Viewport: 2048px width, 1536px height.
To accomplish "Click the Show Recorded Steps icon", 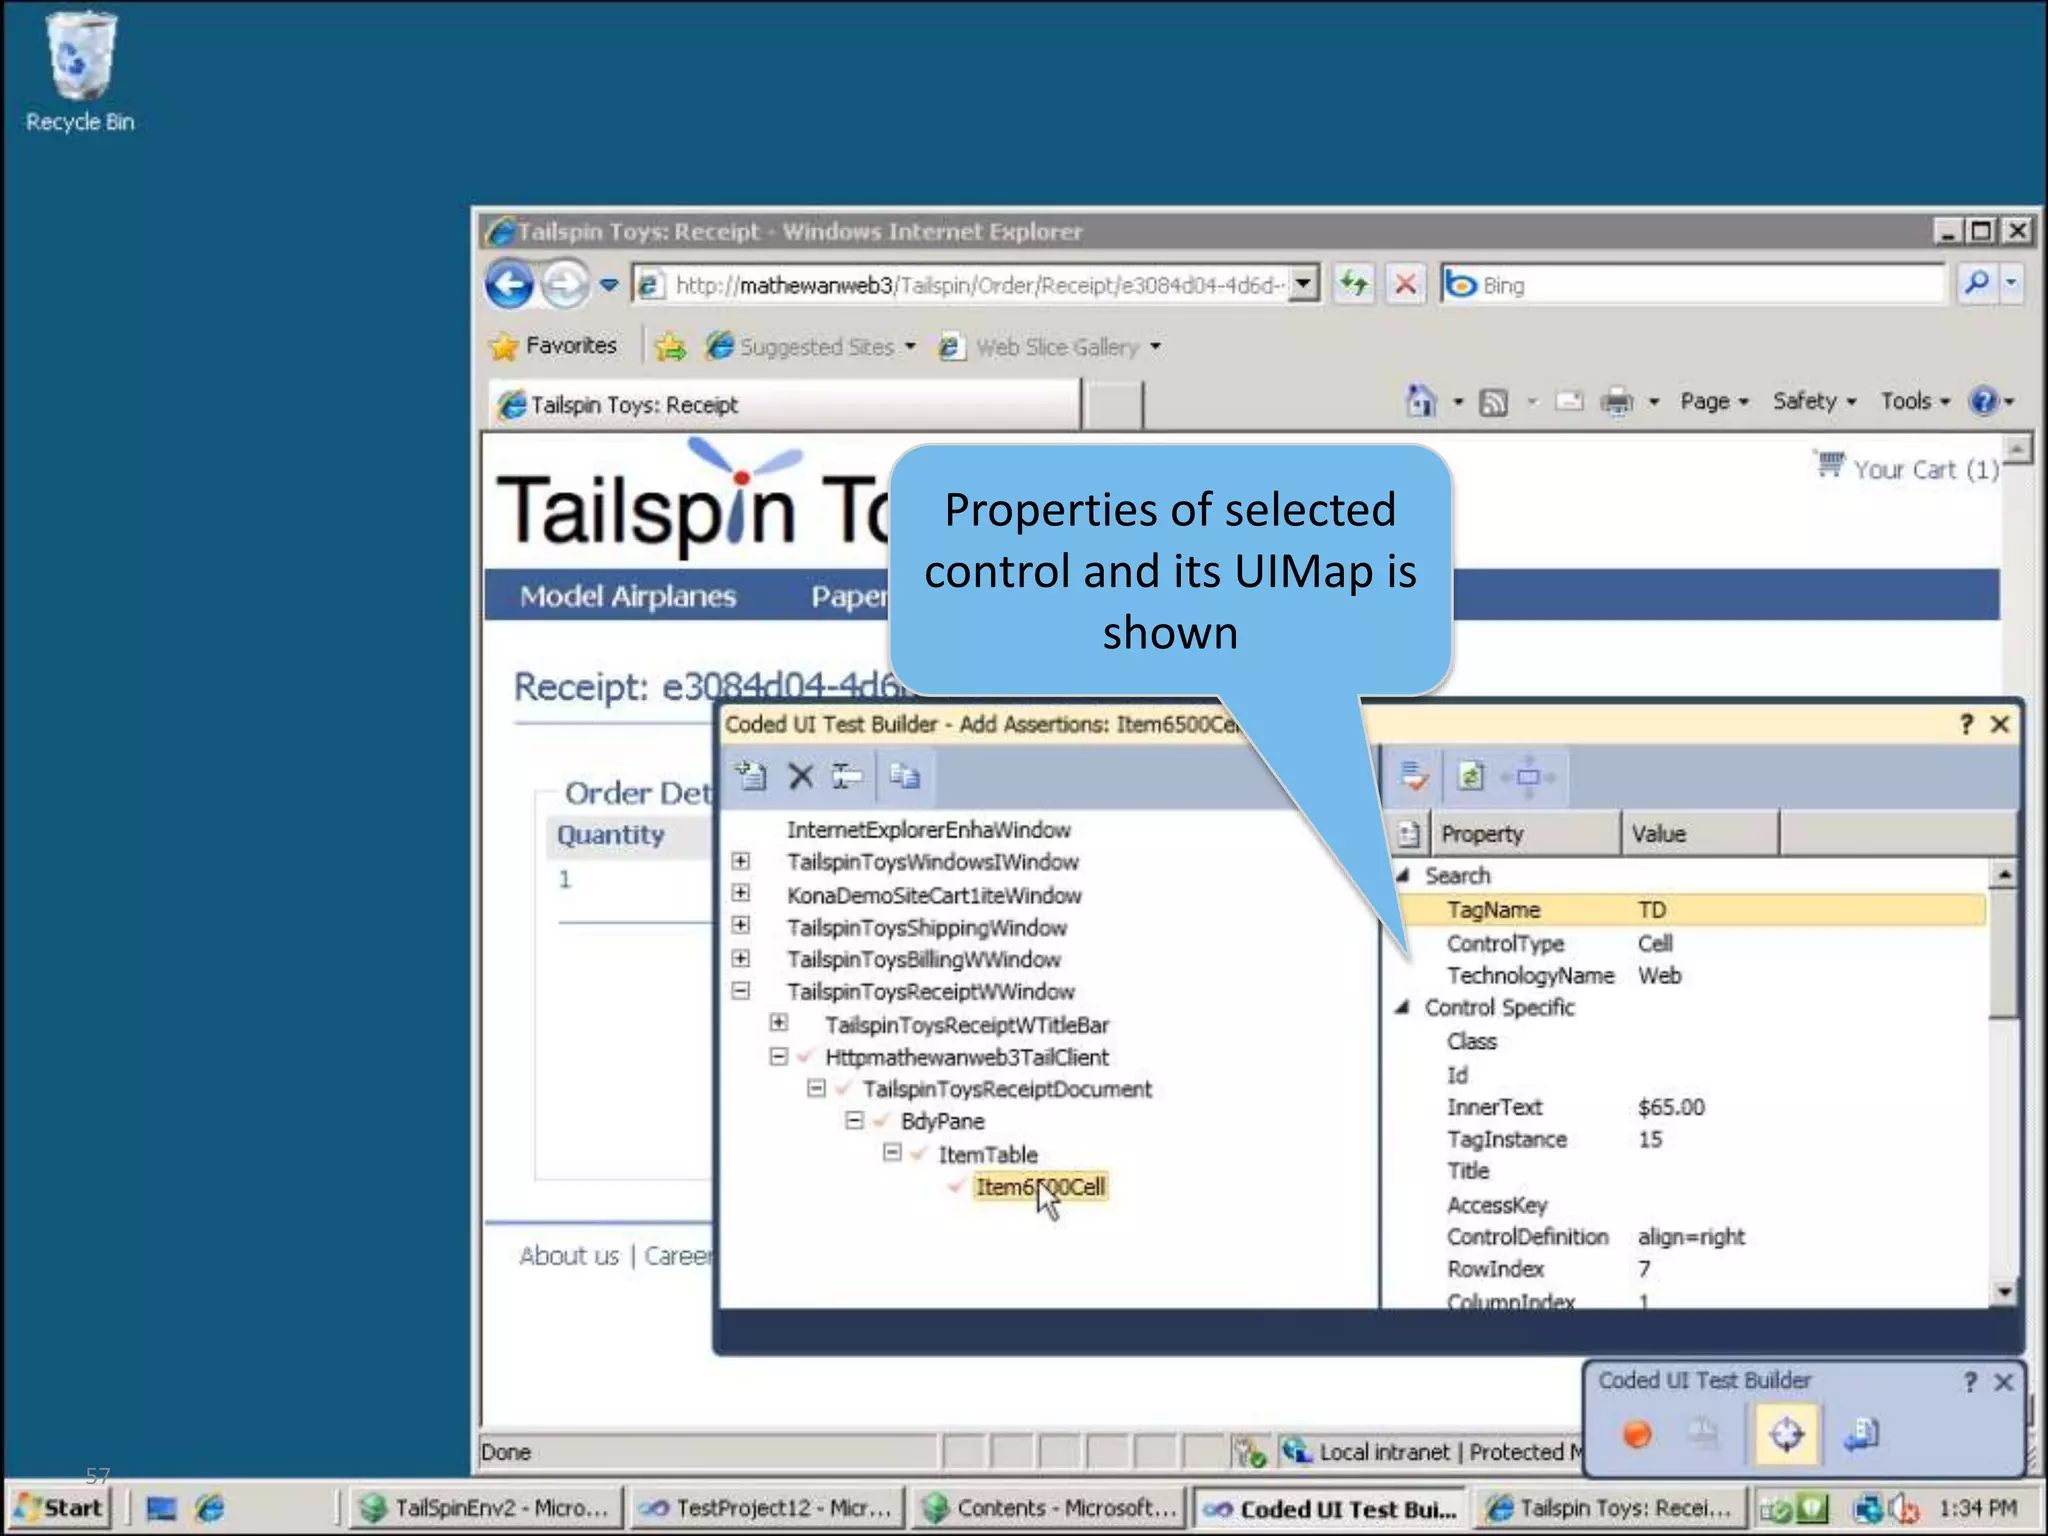I will [1703, 1435].
